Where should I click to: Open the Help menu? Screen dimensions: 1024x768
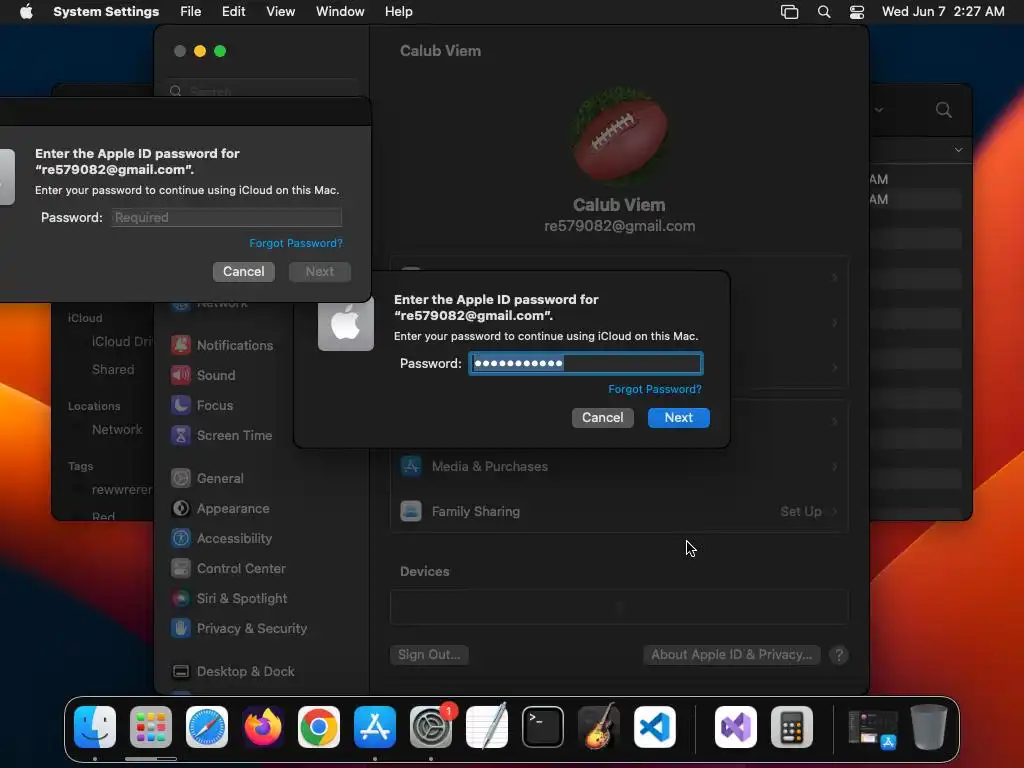pyautogui.click(x=398, y=12)
